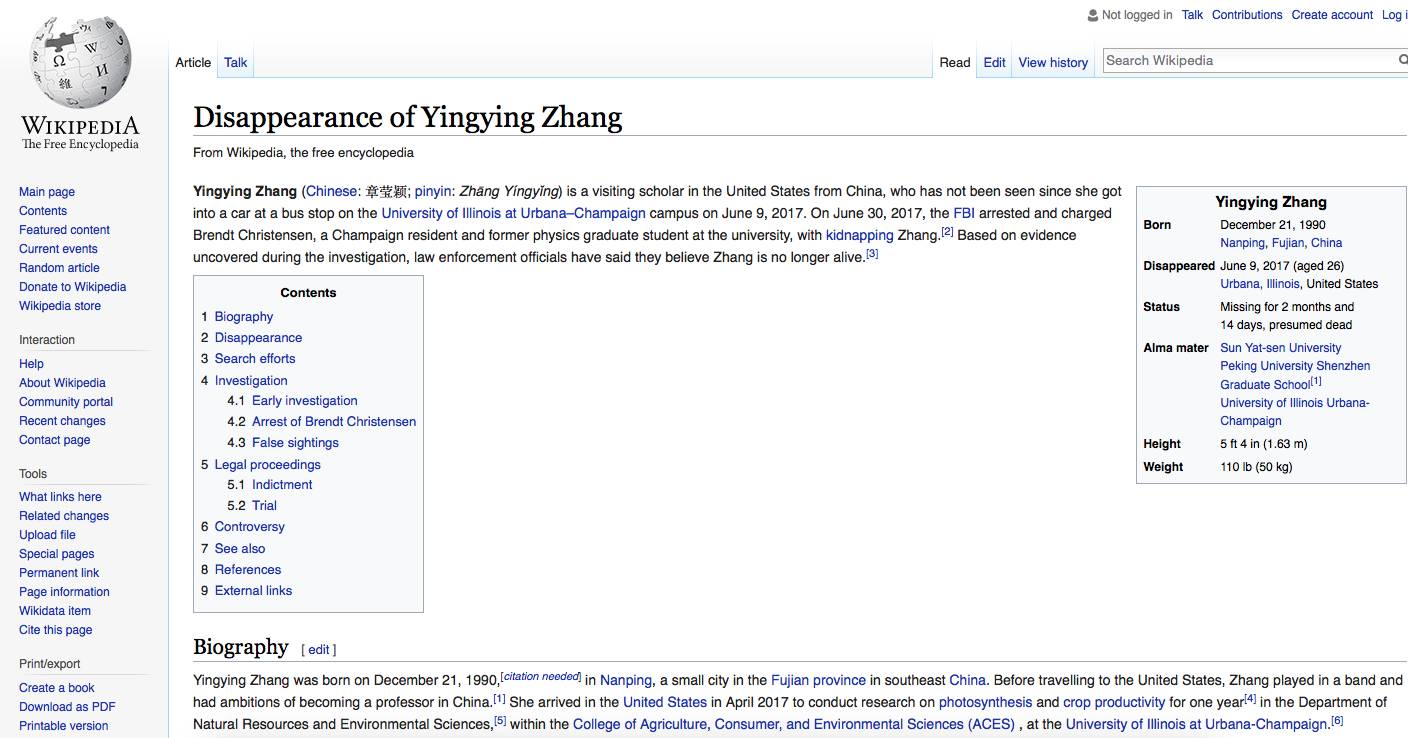Open the Community portal link
The width and height of the screenshot is (1408, 738).
66,402
